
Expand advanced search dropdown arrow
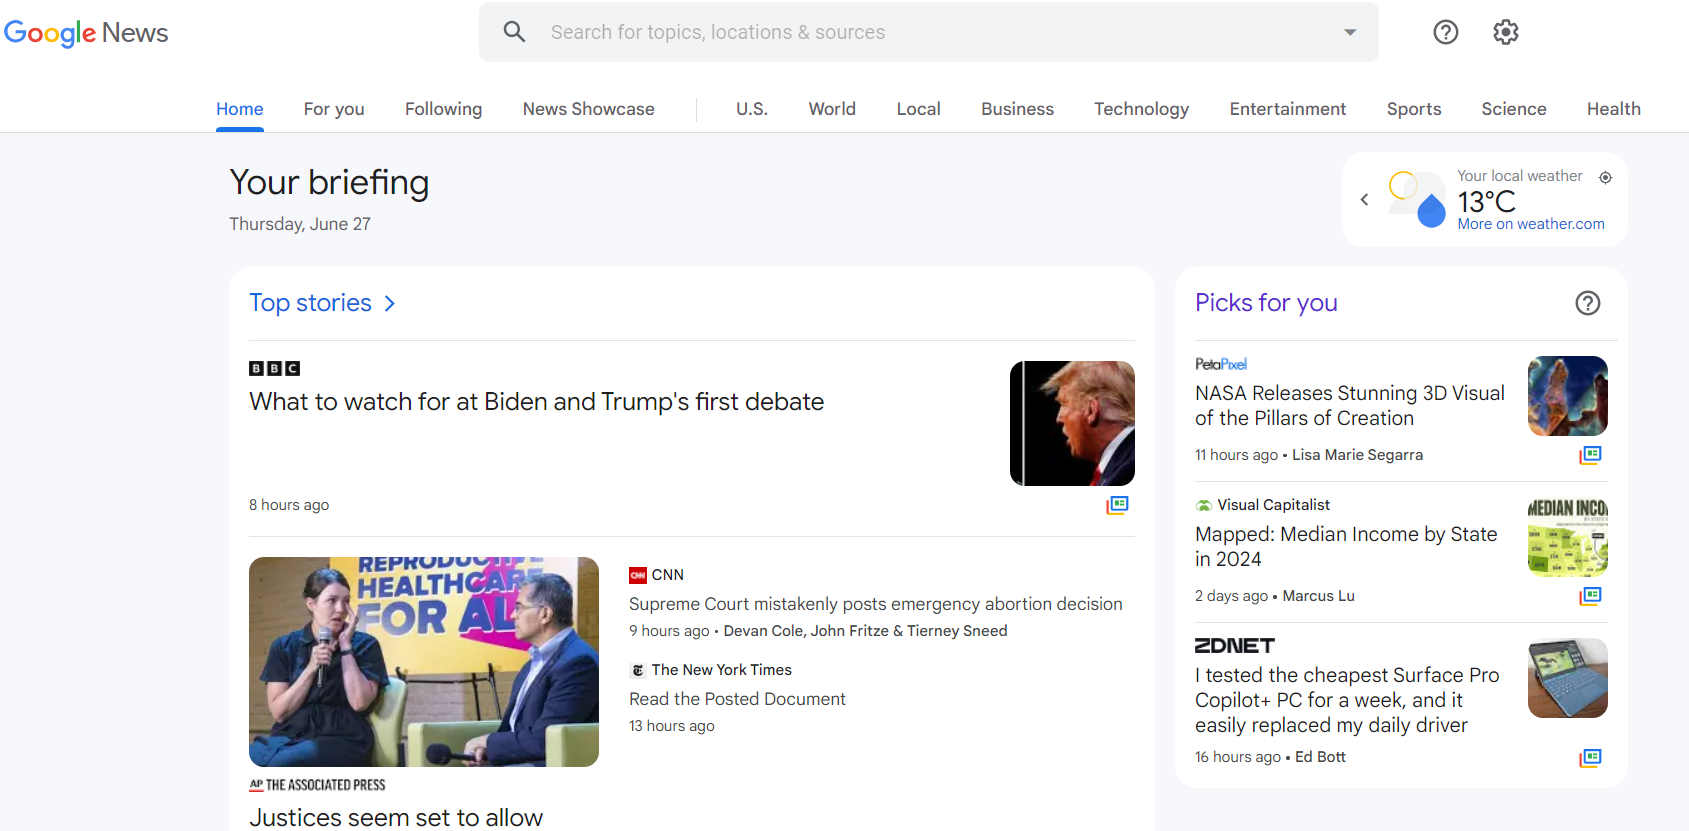tap(1350, 32)
